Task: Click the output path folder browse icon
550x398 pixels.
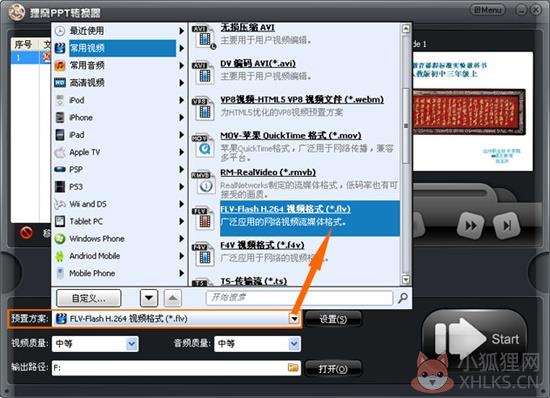Action: pos(293,367)
